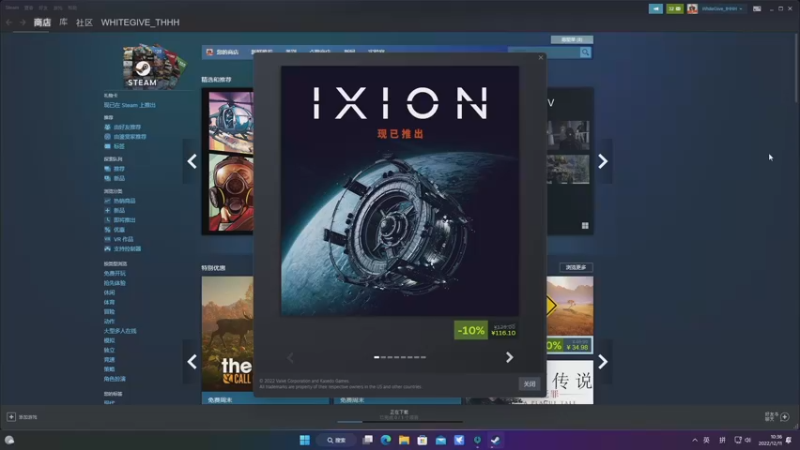This screenshot has height=450, width=800.
Task: Open the WHITEGIVE_THHH profile tab
Action: click(x=140, y=22)
